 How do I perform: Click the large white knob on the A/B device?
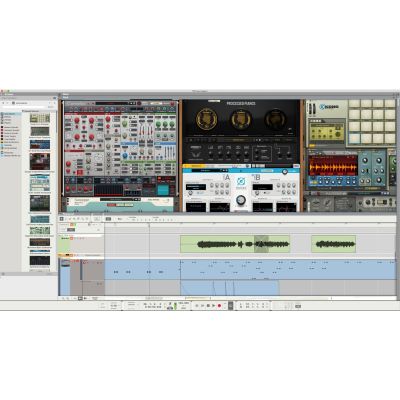(x=241, y=200)
